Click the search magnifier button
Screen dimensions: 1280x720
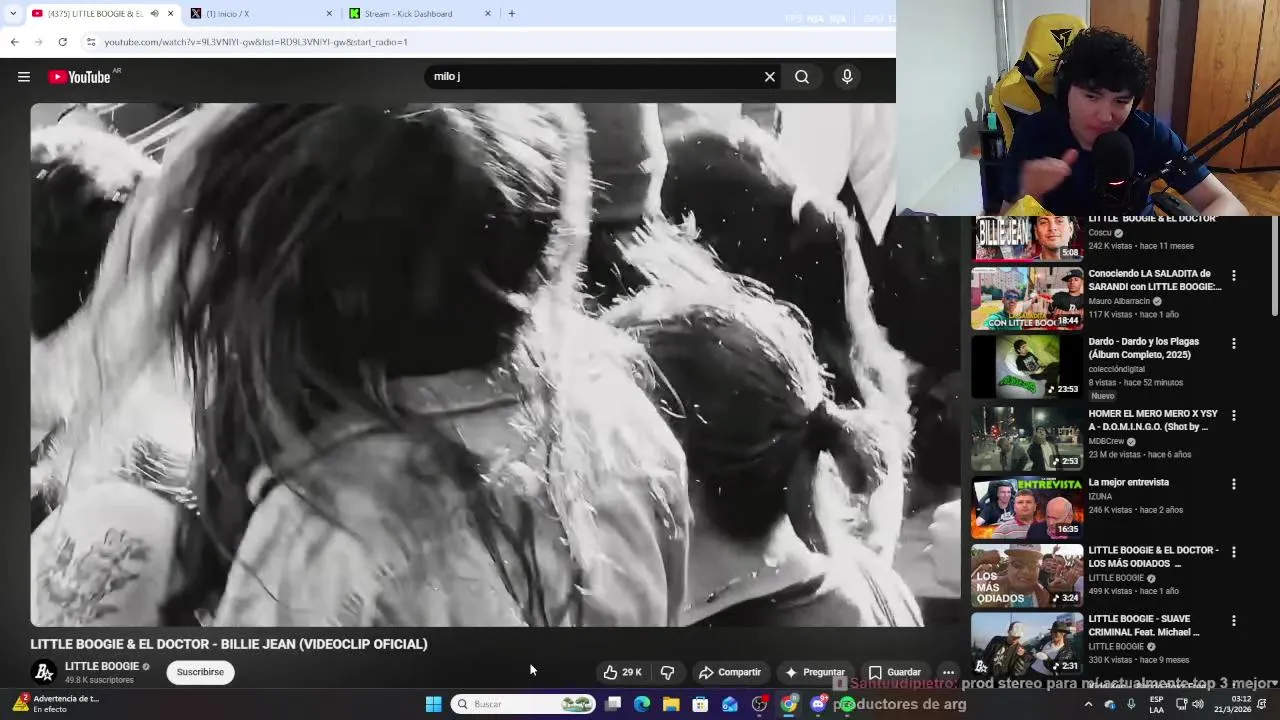coord(802,77)
